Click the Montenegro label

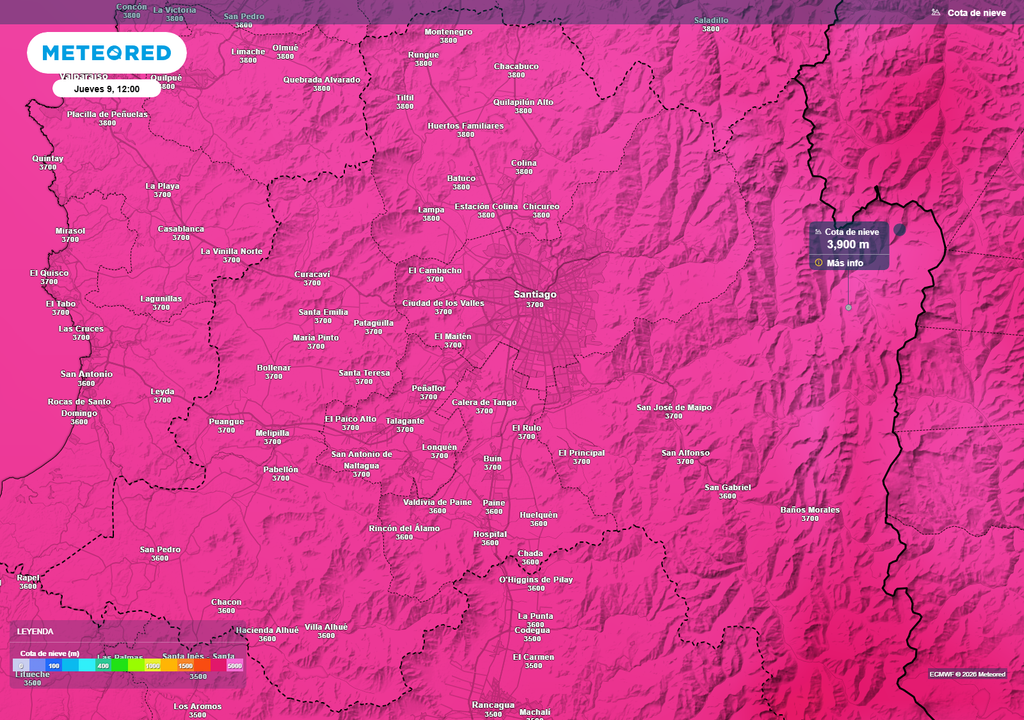[x=448, y=31]
